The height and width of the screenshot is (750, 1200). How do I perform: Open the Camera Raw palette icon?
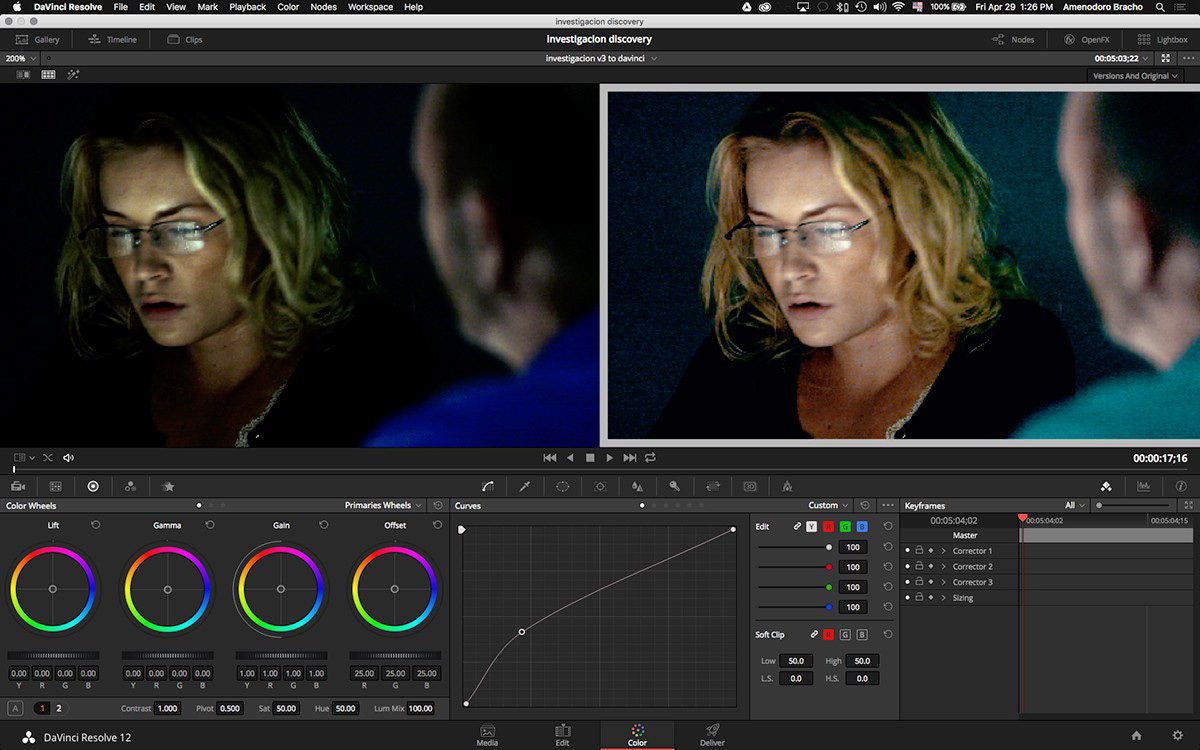pyautogui.click(x=18, y=486)
